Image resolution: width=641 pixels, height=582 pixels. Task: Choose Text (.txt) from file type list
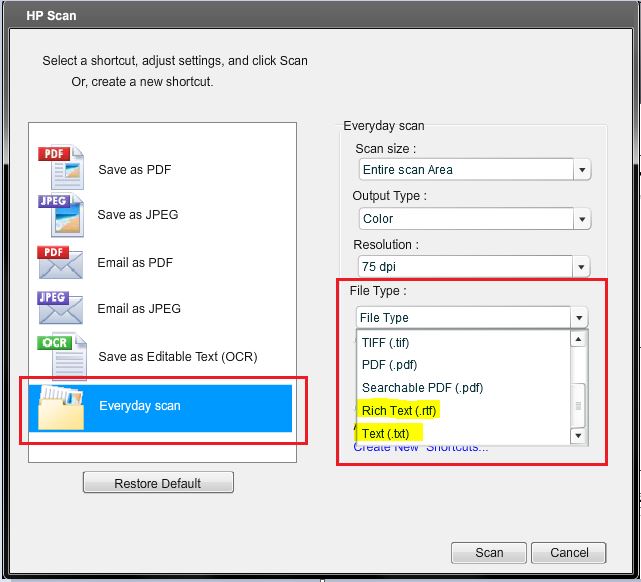click(x=385, y=433)
